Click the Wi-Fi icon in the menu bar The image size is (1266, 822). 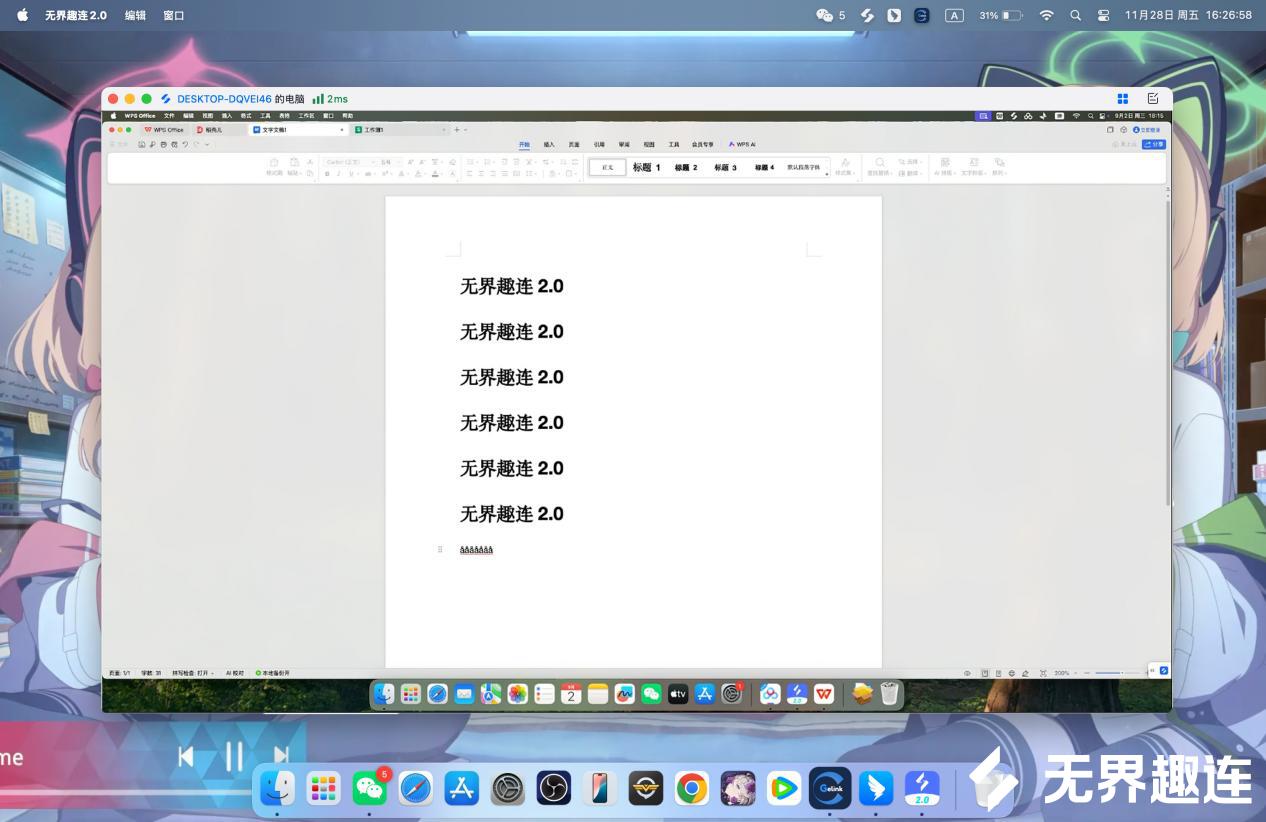click(x=1046, y=15)
